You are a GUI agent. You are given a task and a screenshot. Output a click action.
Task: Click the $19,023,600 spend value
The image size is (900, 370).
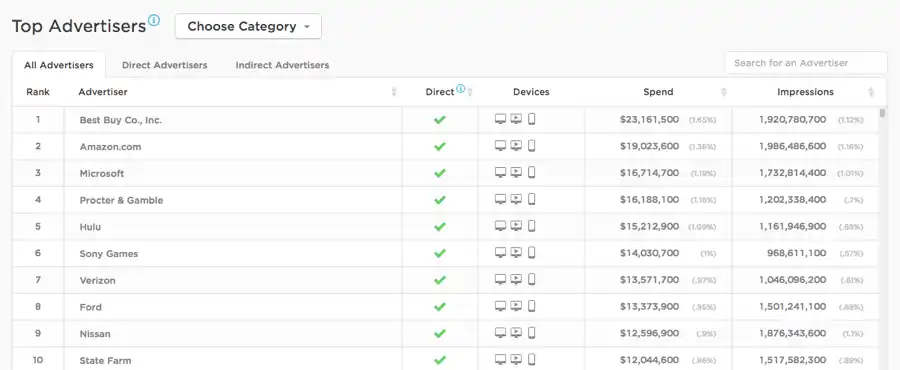(x=649, y=146)
